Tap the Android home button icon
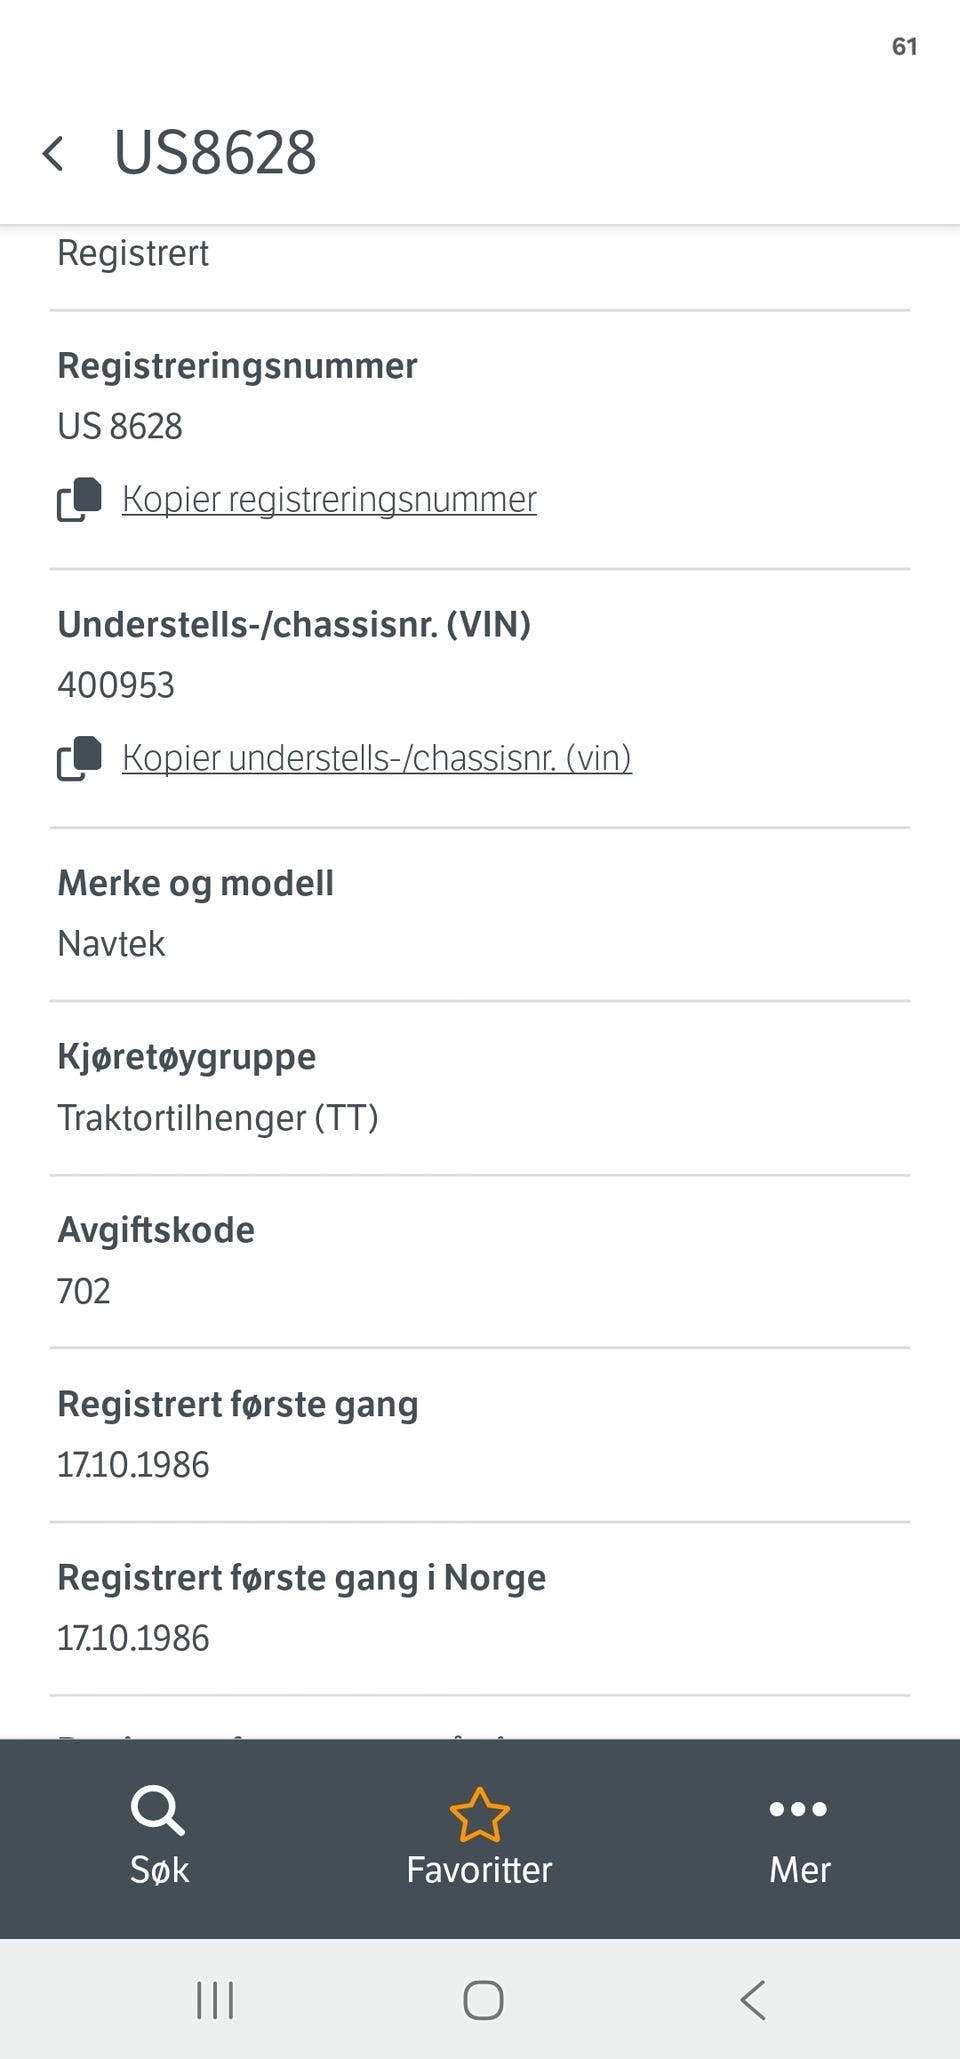Viewport: 960px width, 2059px height. [483, 2000]
